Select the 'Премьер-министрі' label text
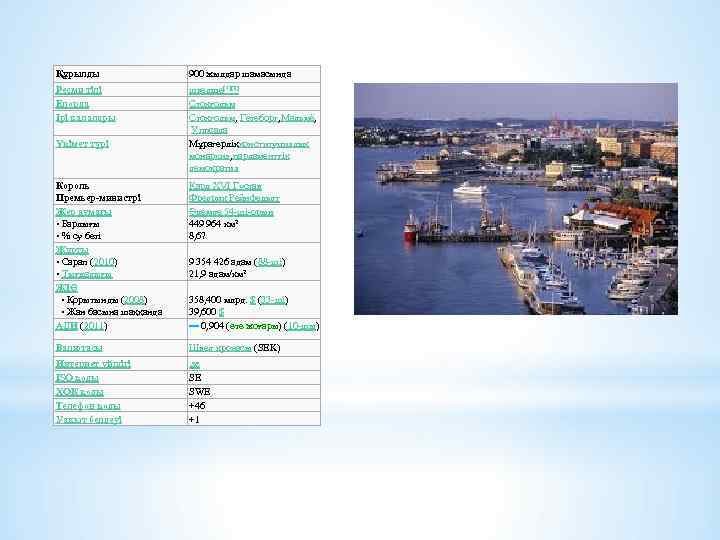 [98, 198]
